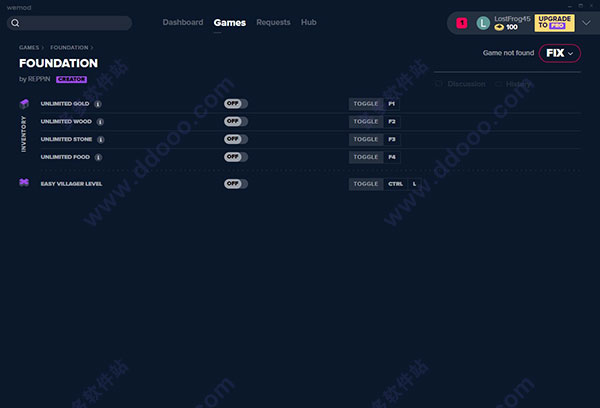Click the Game not found status
Image resolution: width=600 pixels, height=408 pixels.
coord(508,53)
